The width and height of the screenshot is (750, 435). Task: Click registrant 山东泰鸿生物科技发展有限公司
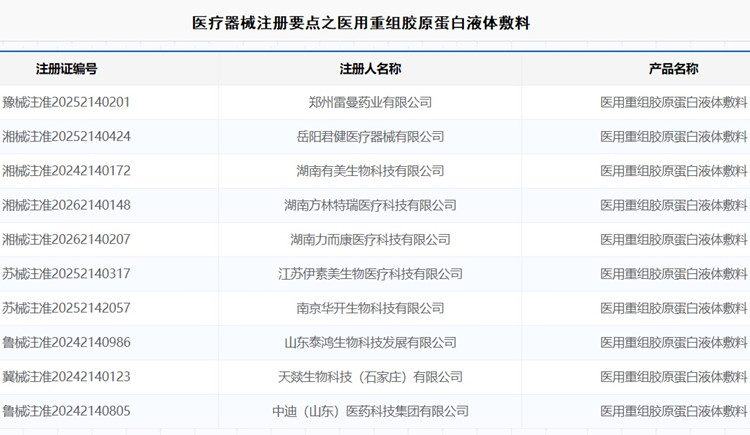click(370, 343)
